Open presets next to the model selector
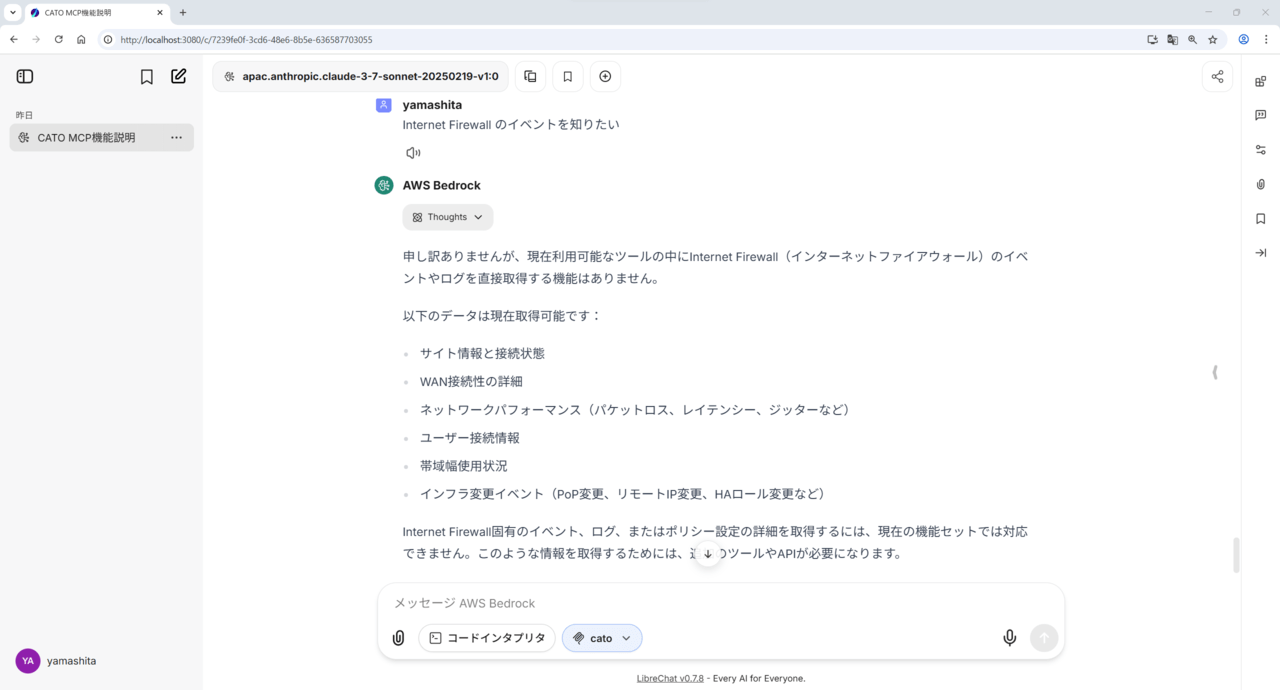Viewport: 1280px width, 690px height. [x=530, y=77]
